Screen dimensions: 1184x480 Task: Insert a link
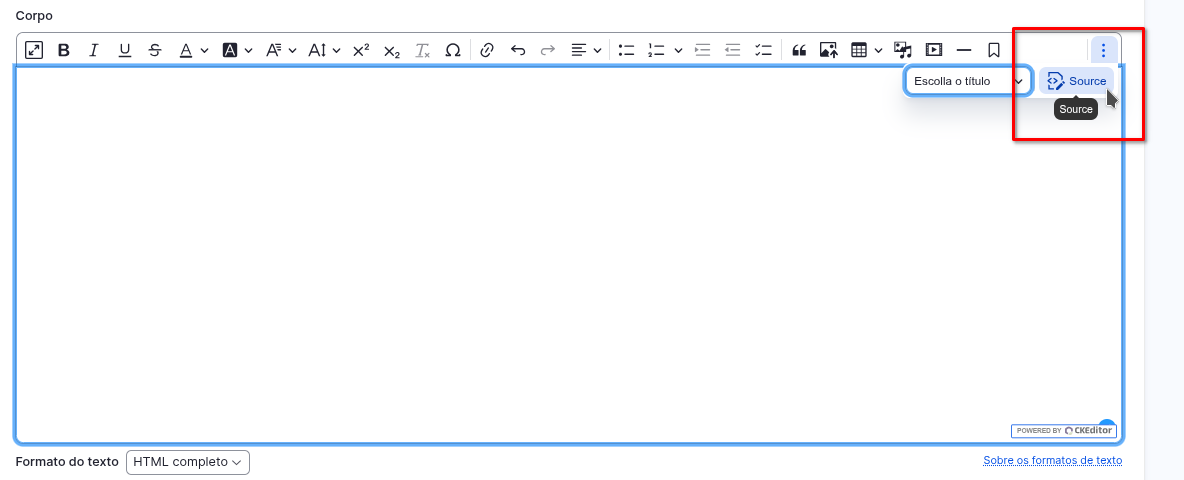[487, 50]
